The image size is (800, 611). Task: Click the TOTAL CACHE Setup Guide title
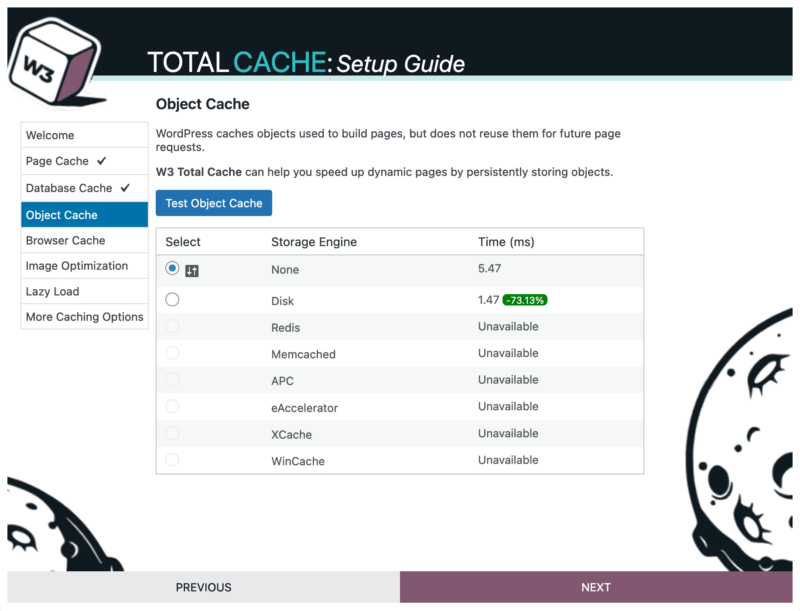(306, 63)
